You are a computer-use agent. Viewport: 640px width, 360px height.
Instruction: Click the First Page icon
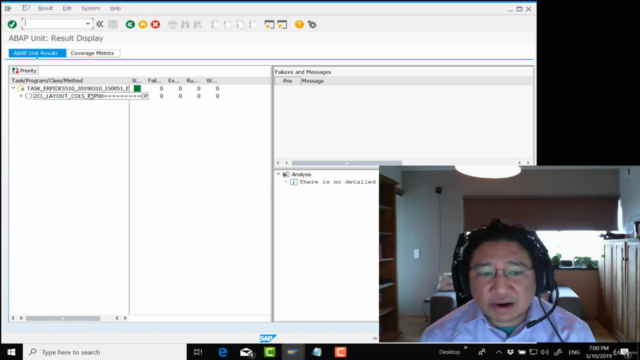point(215,24)
